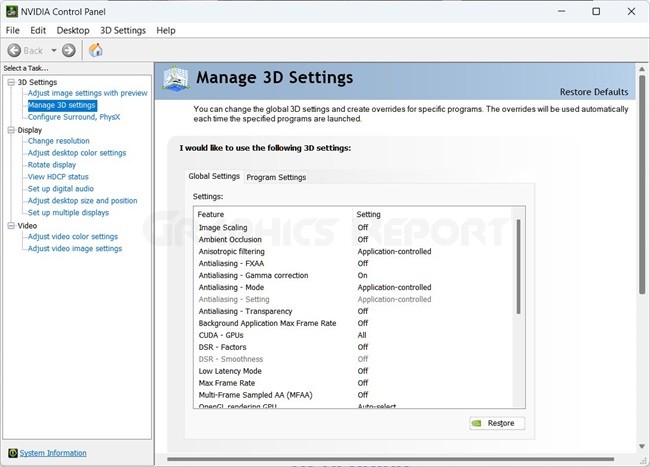Open Adjust video image settings
This screenshot has width=650, height=467.
coord(75,249)
